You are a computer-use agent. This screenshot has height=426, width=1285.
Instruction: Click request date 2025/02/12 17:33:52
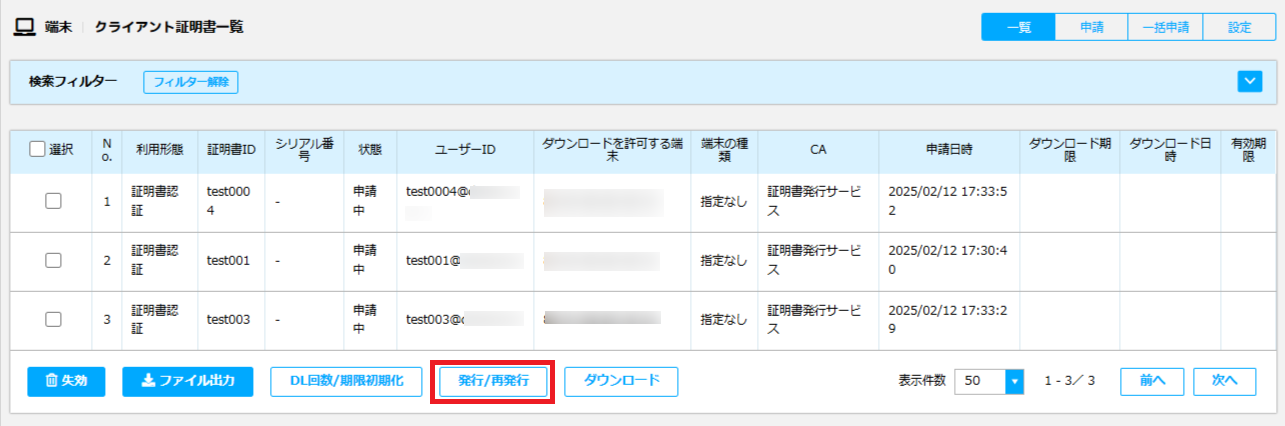click(x=947, y=201)
